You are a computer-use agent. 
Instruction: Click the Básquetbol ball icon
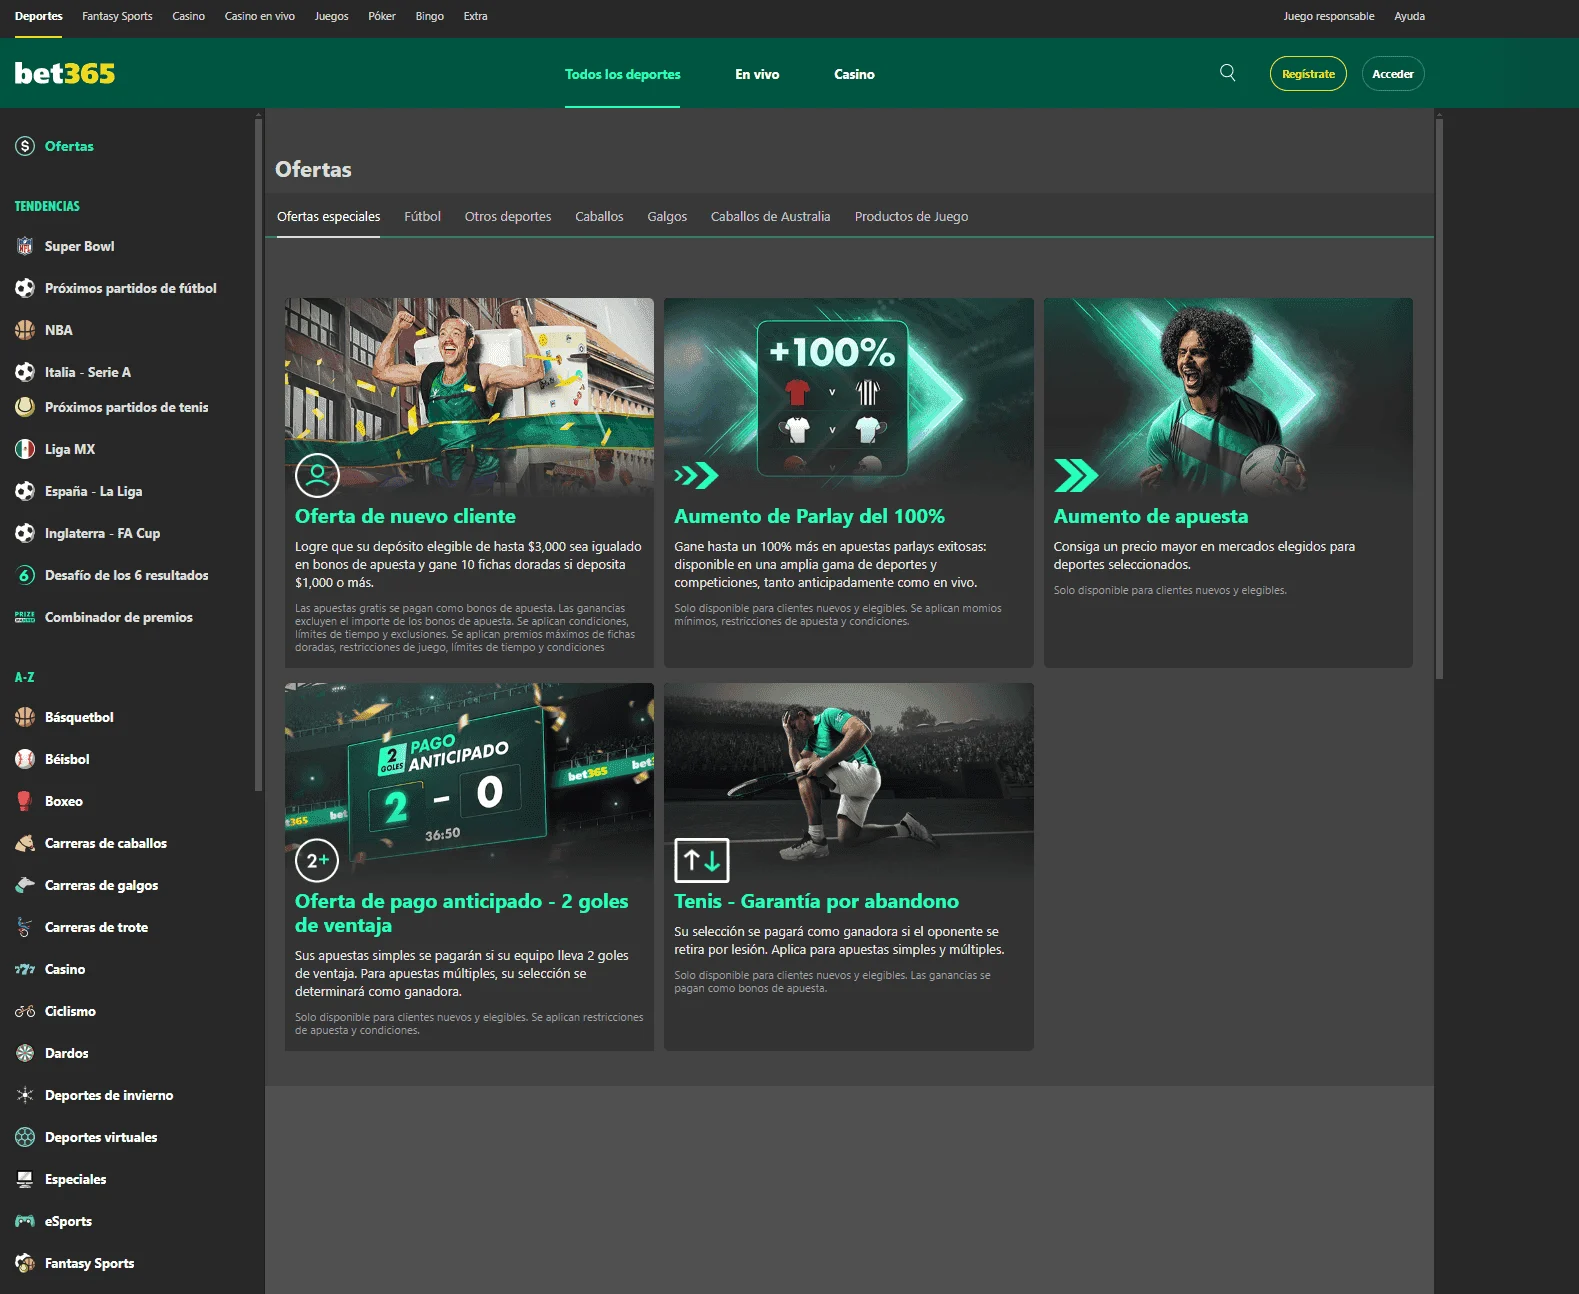[25, 717]
